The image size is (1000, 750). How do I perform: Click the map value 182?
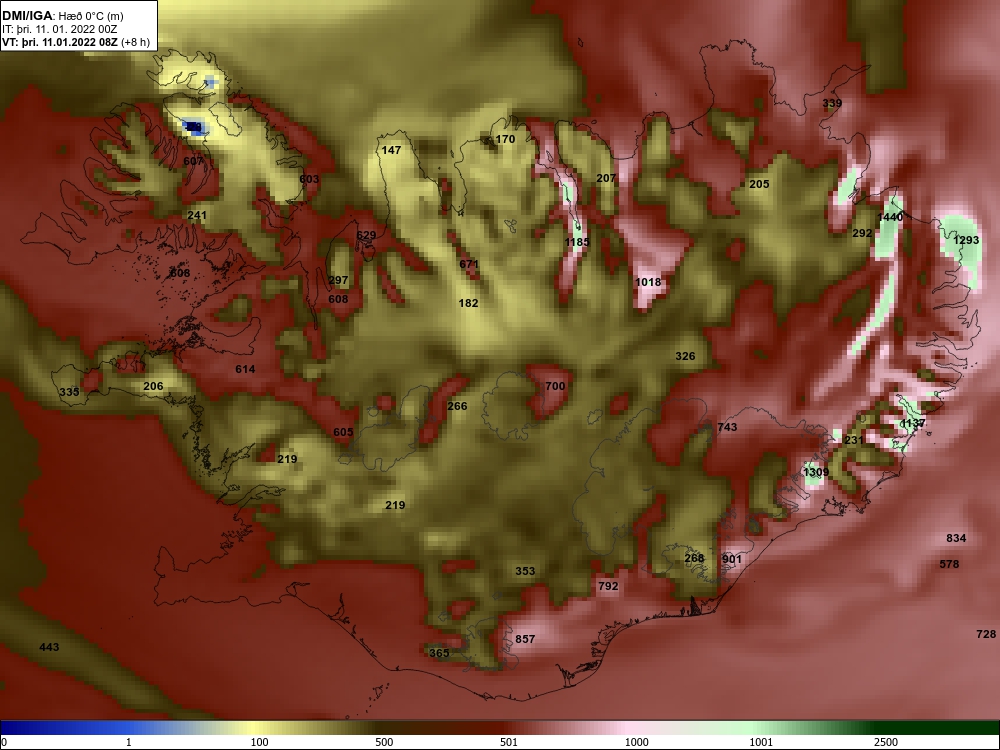[x=469, y=303]
